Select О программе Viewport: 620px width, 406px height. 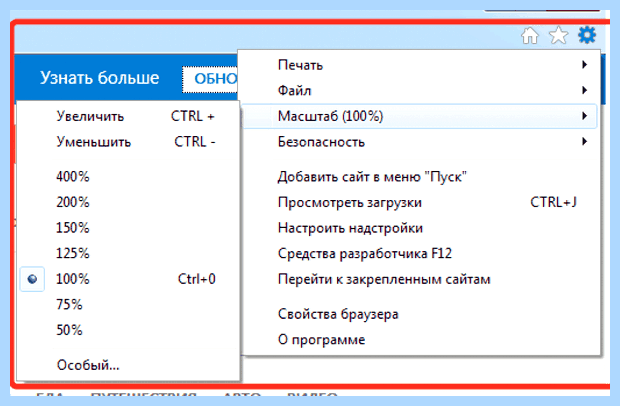[x=419, y=340]
